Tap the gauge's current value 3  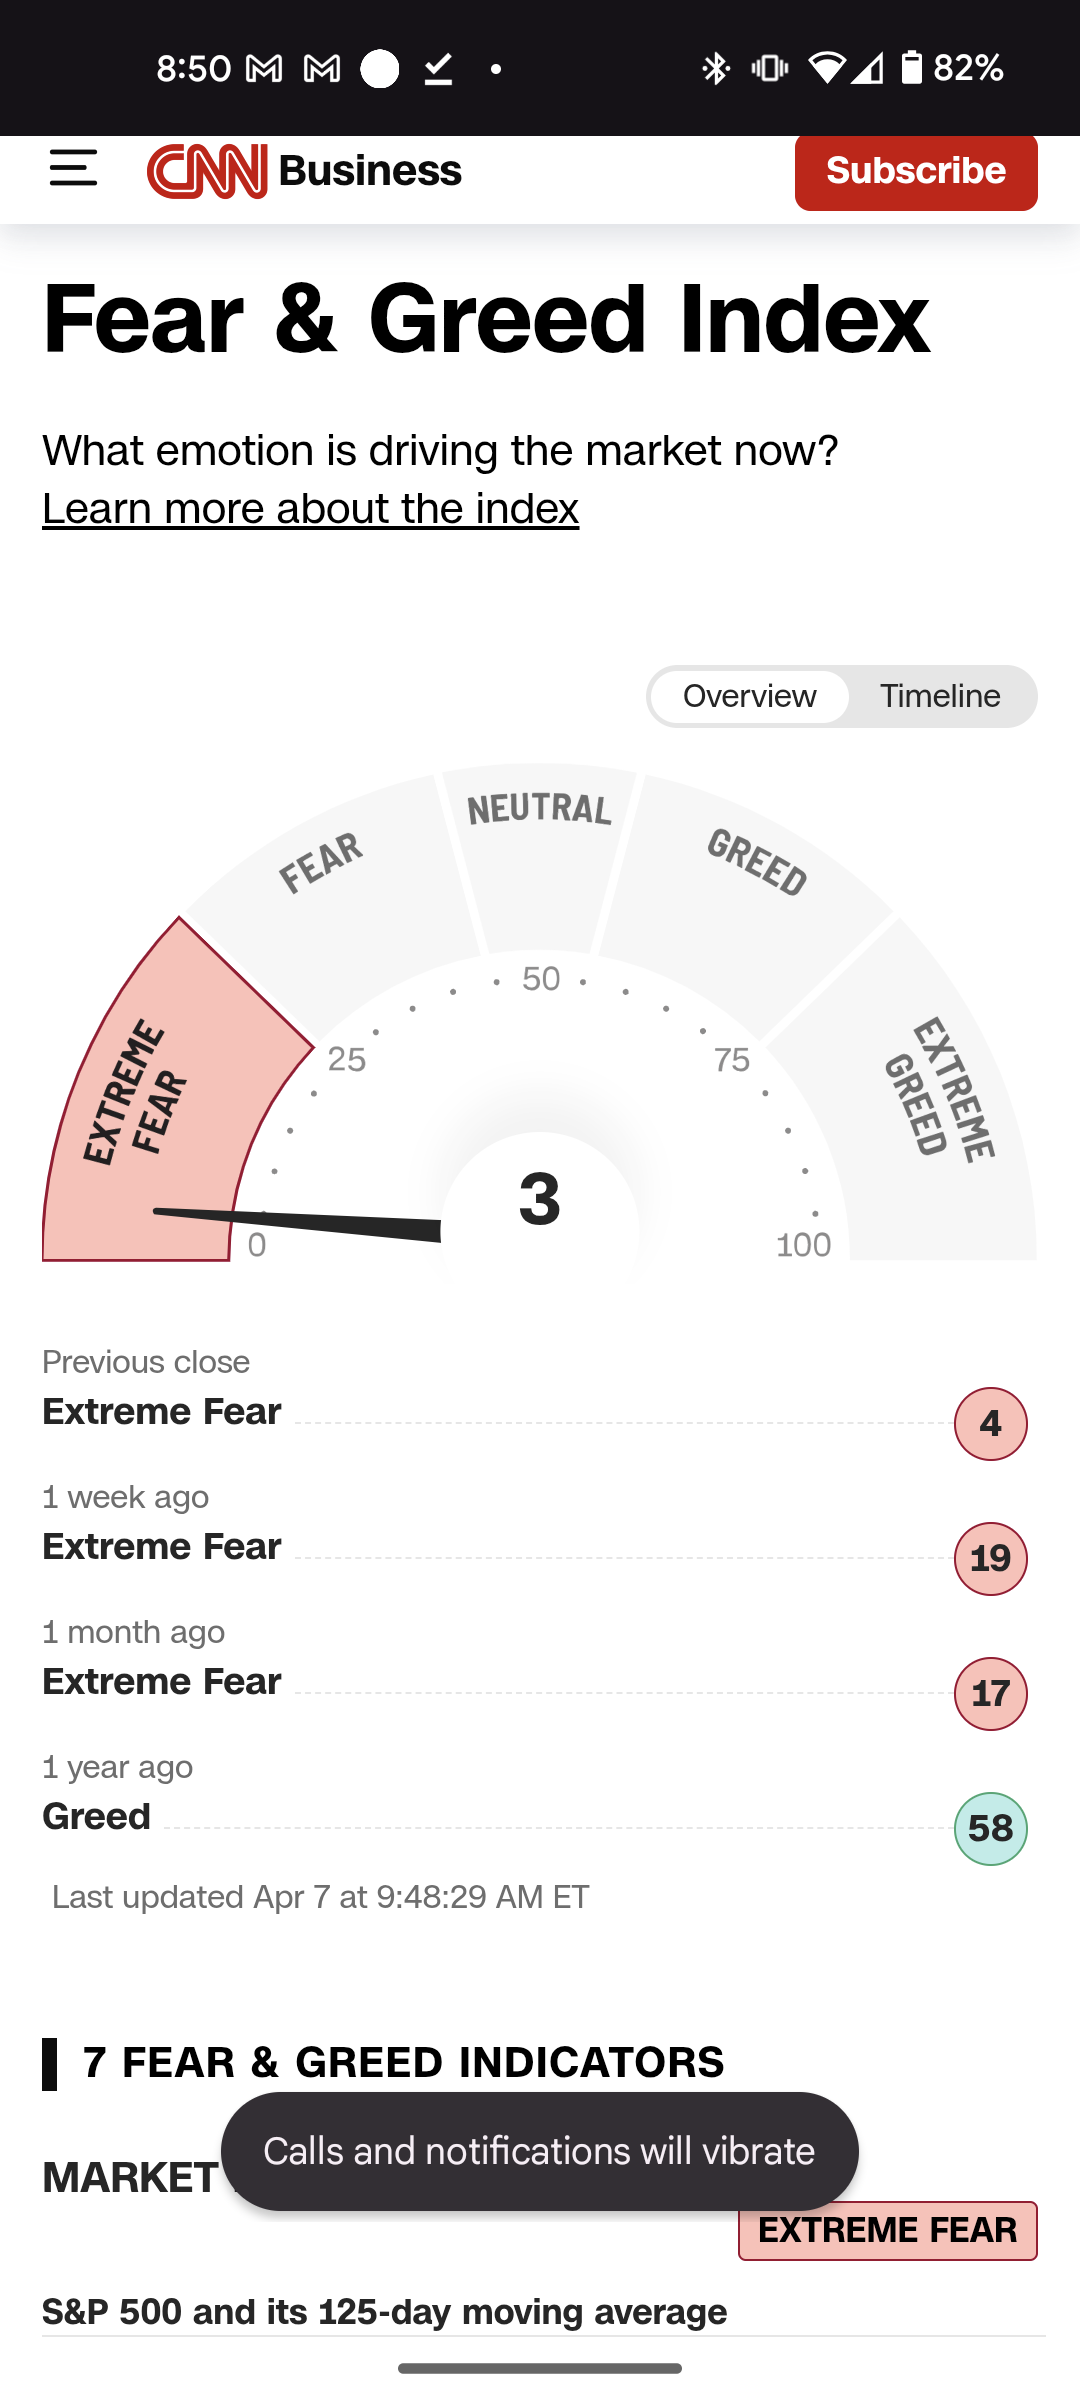point(540,1198)
